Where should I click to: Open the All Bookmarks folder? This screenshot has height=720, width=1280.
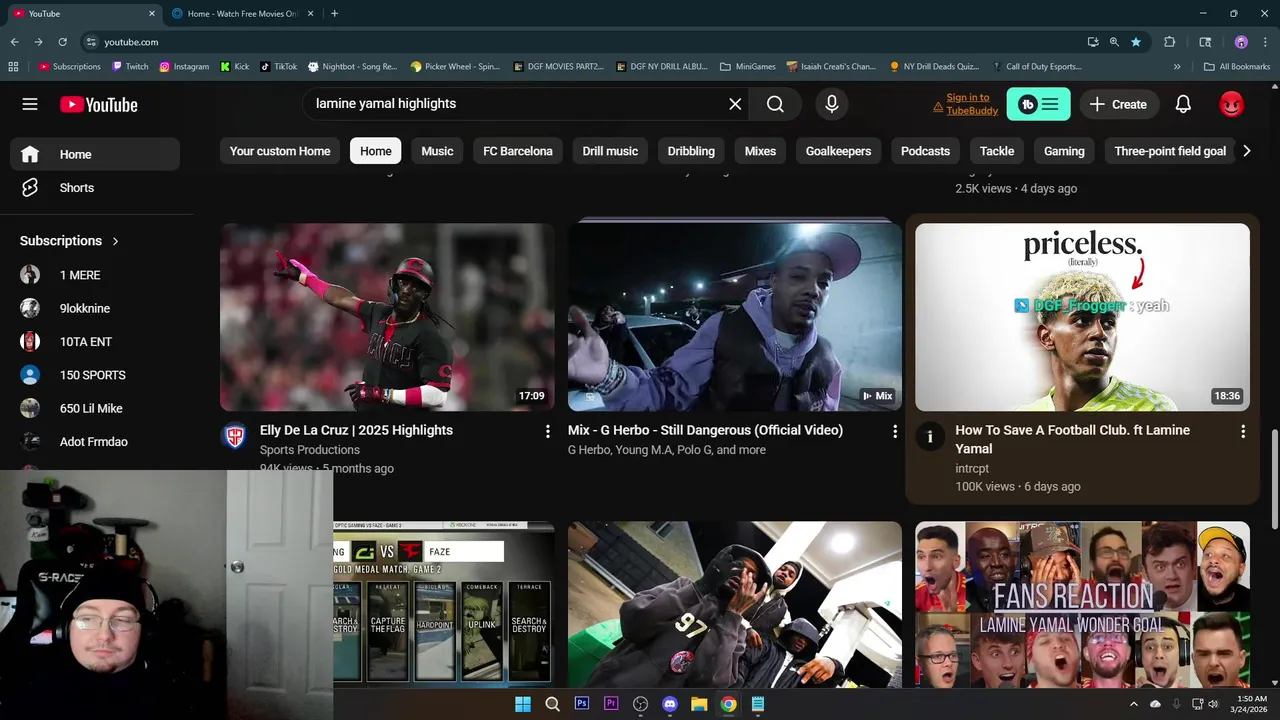tap(1237, 67)
